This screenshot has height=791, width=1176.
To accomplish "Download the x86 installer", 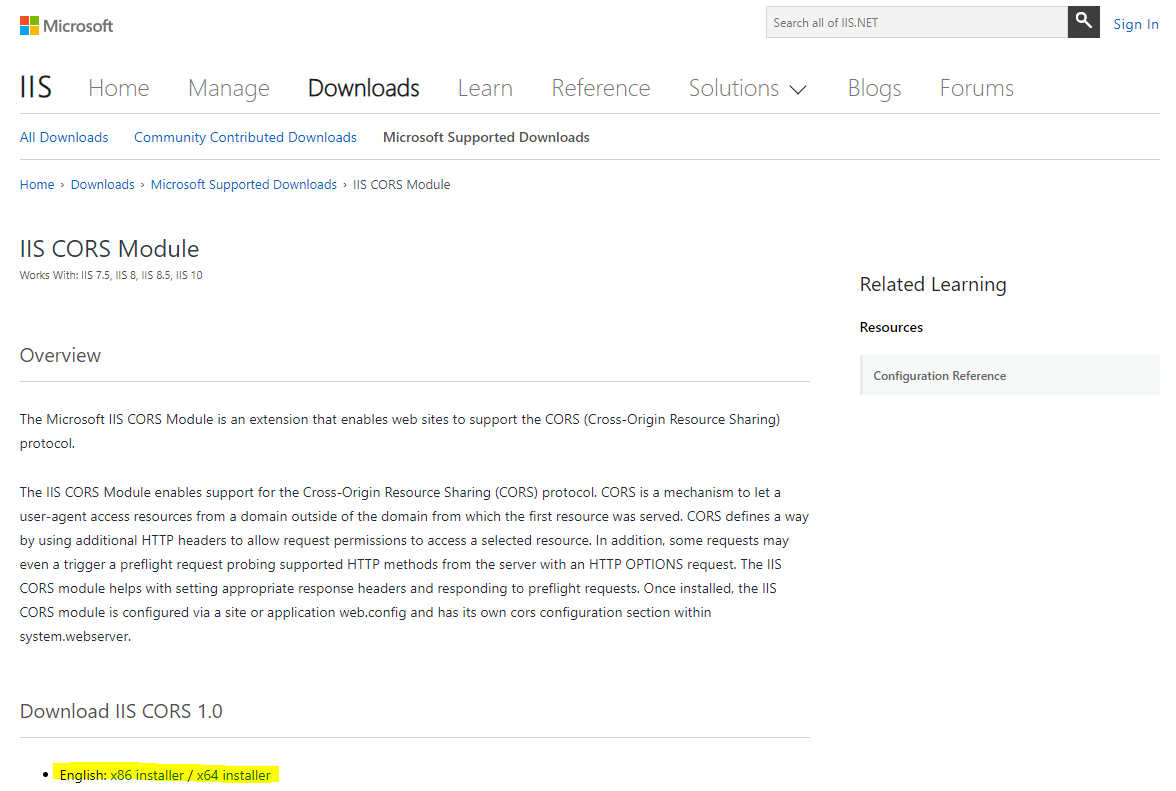I will point(147,775).
